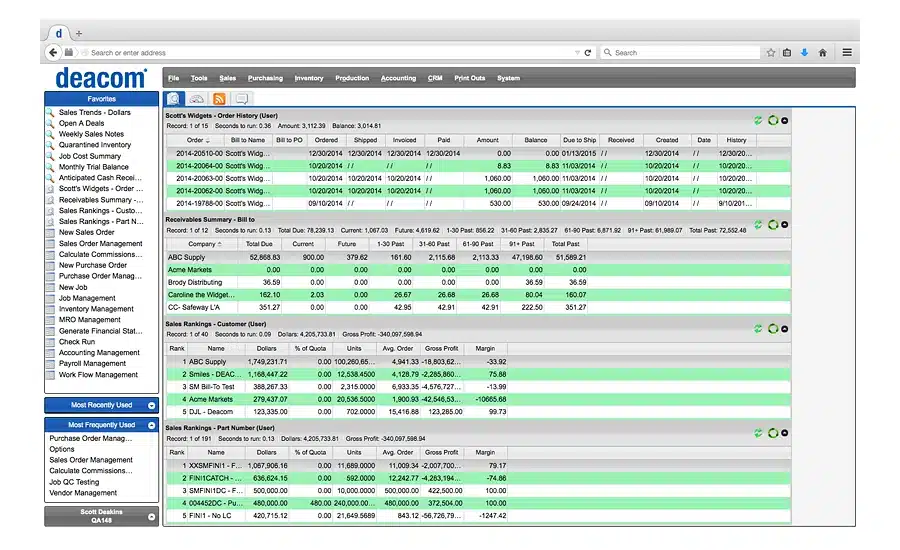Open the browser hamburger menu

click(847, 53)
